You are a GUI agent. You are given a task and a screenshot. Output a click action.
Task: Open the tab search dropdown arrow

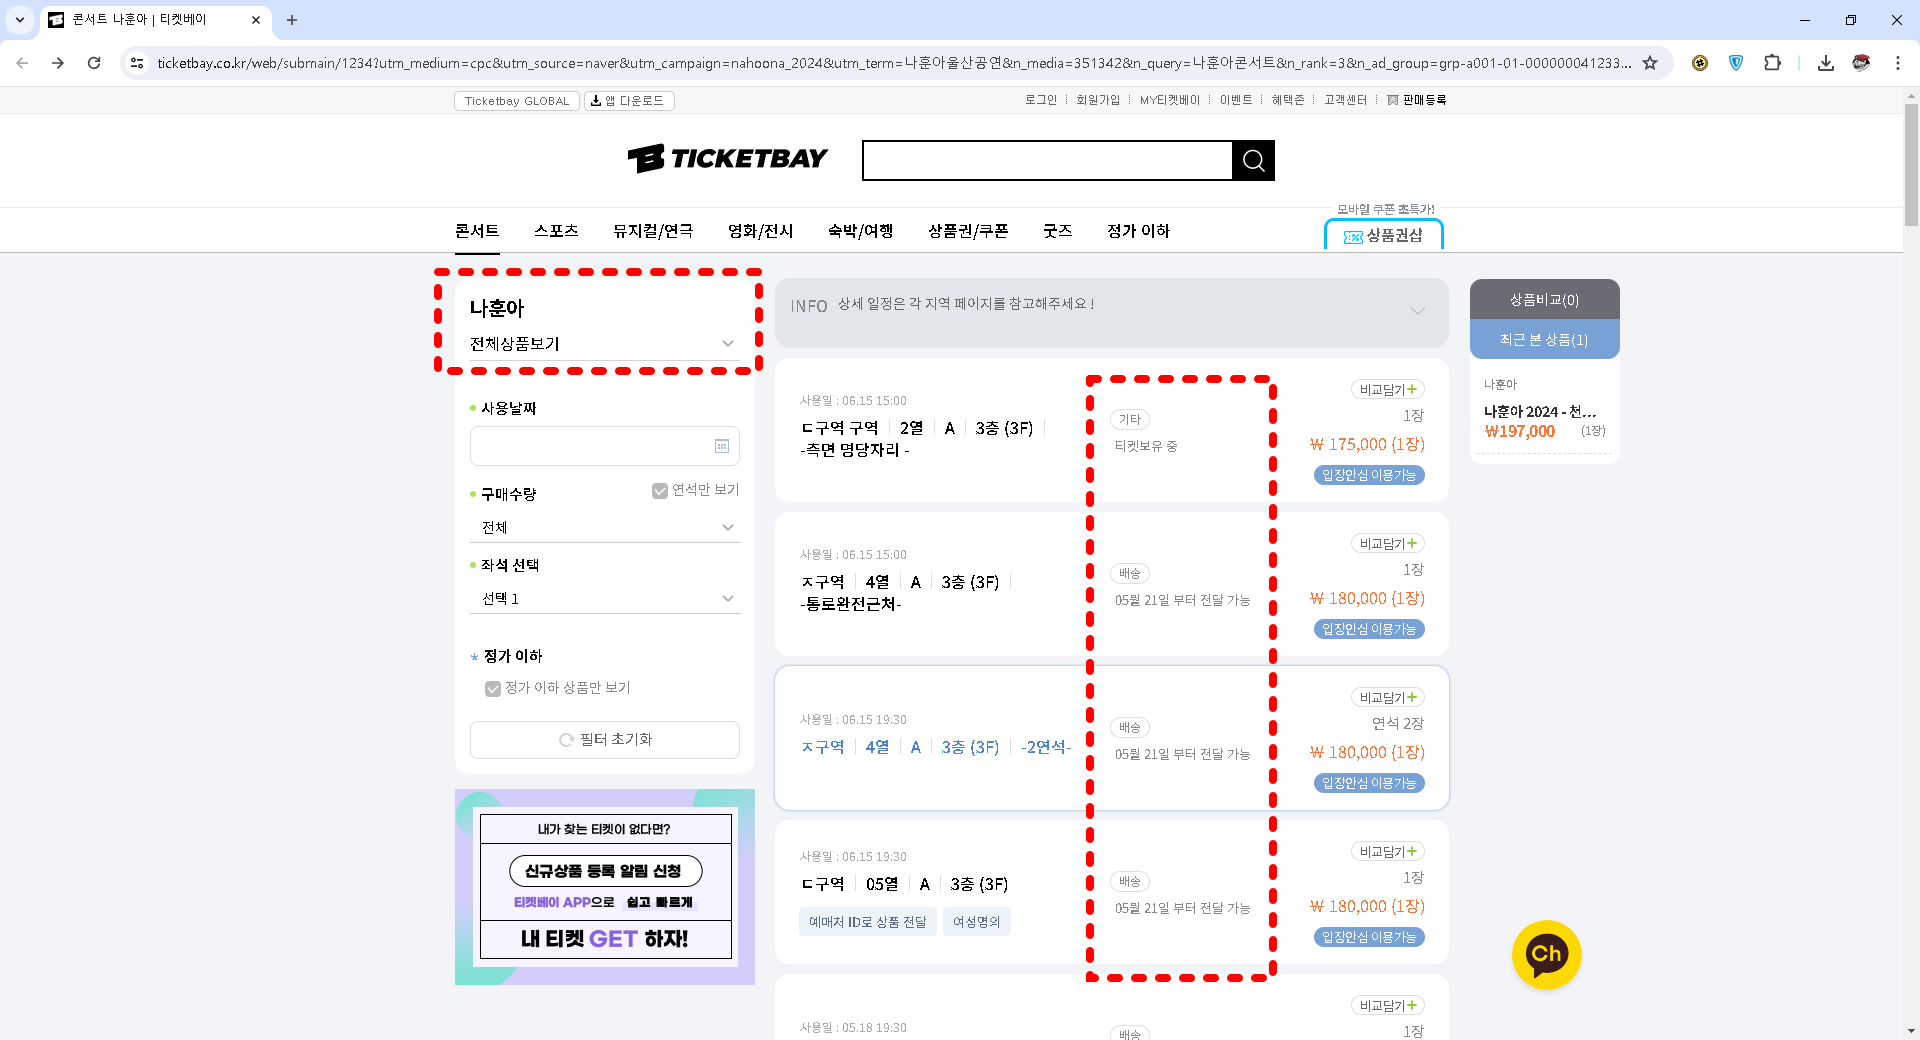20,20
